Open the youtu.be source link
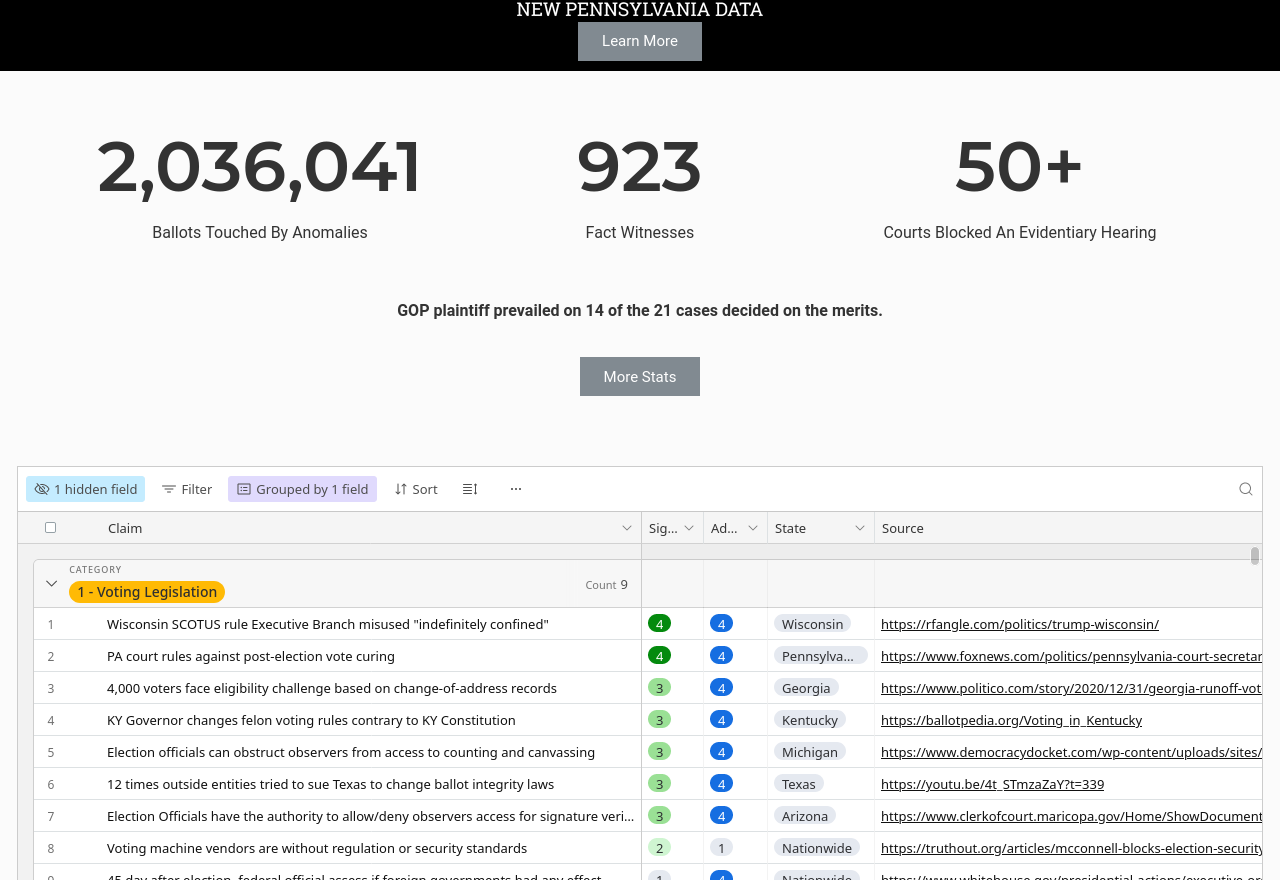Viewport: 1280px width, 880px height. pos(992,784)
